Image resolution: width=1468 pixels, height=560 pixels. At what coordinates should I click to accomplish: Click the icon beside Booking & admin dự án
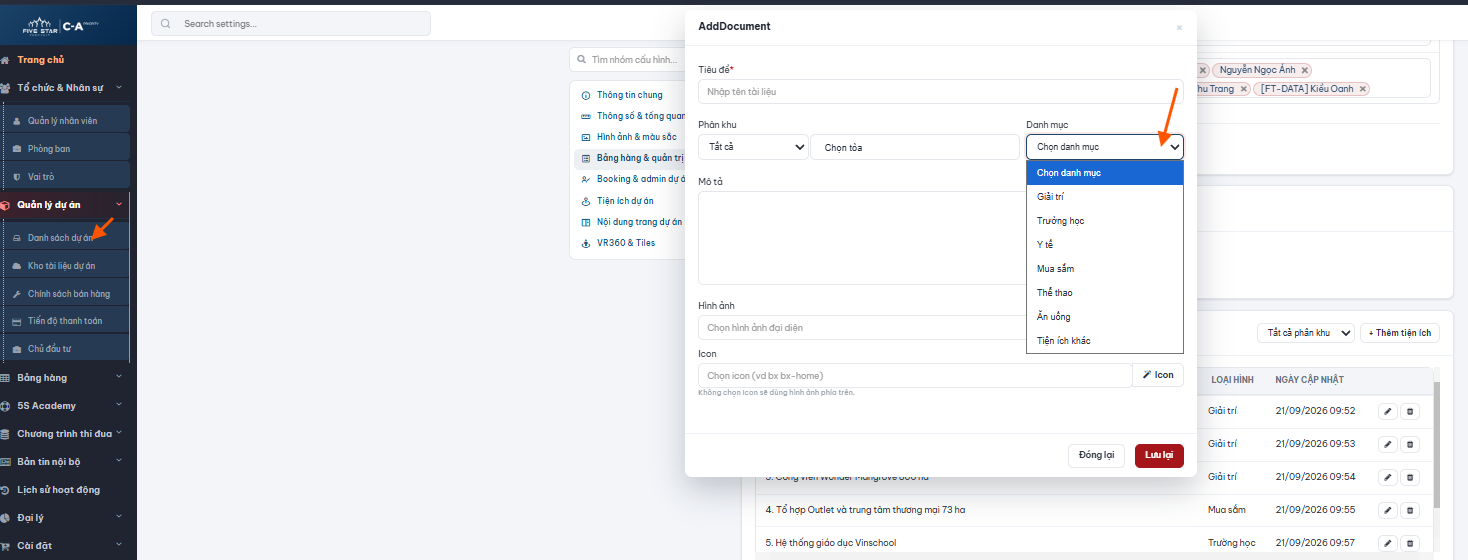coord(586,179)
